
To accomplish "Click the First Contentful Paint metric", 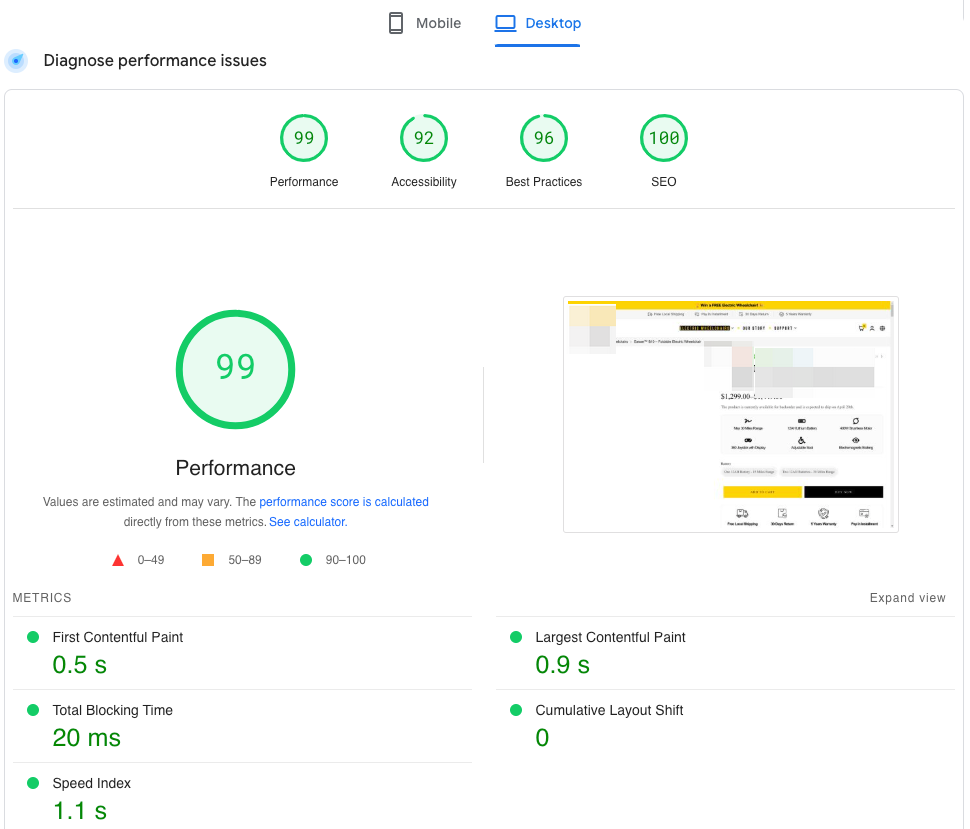I will tap(118, 637).
